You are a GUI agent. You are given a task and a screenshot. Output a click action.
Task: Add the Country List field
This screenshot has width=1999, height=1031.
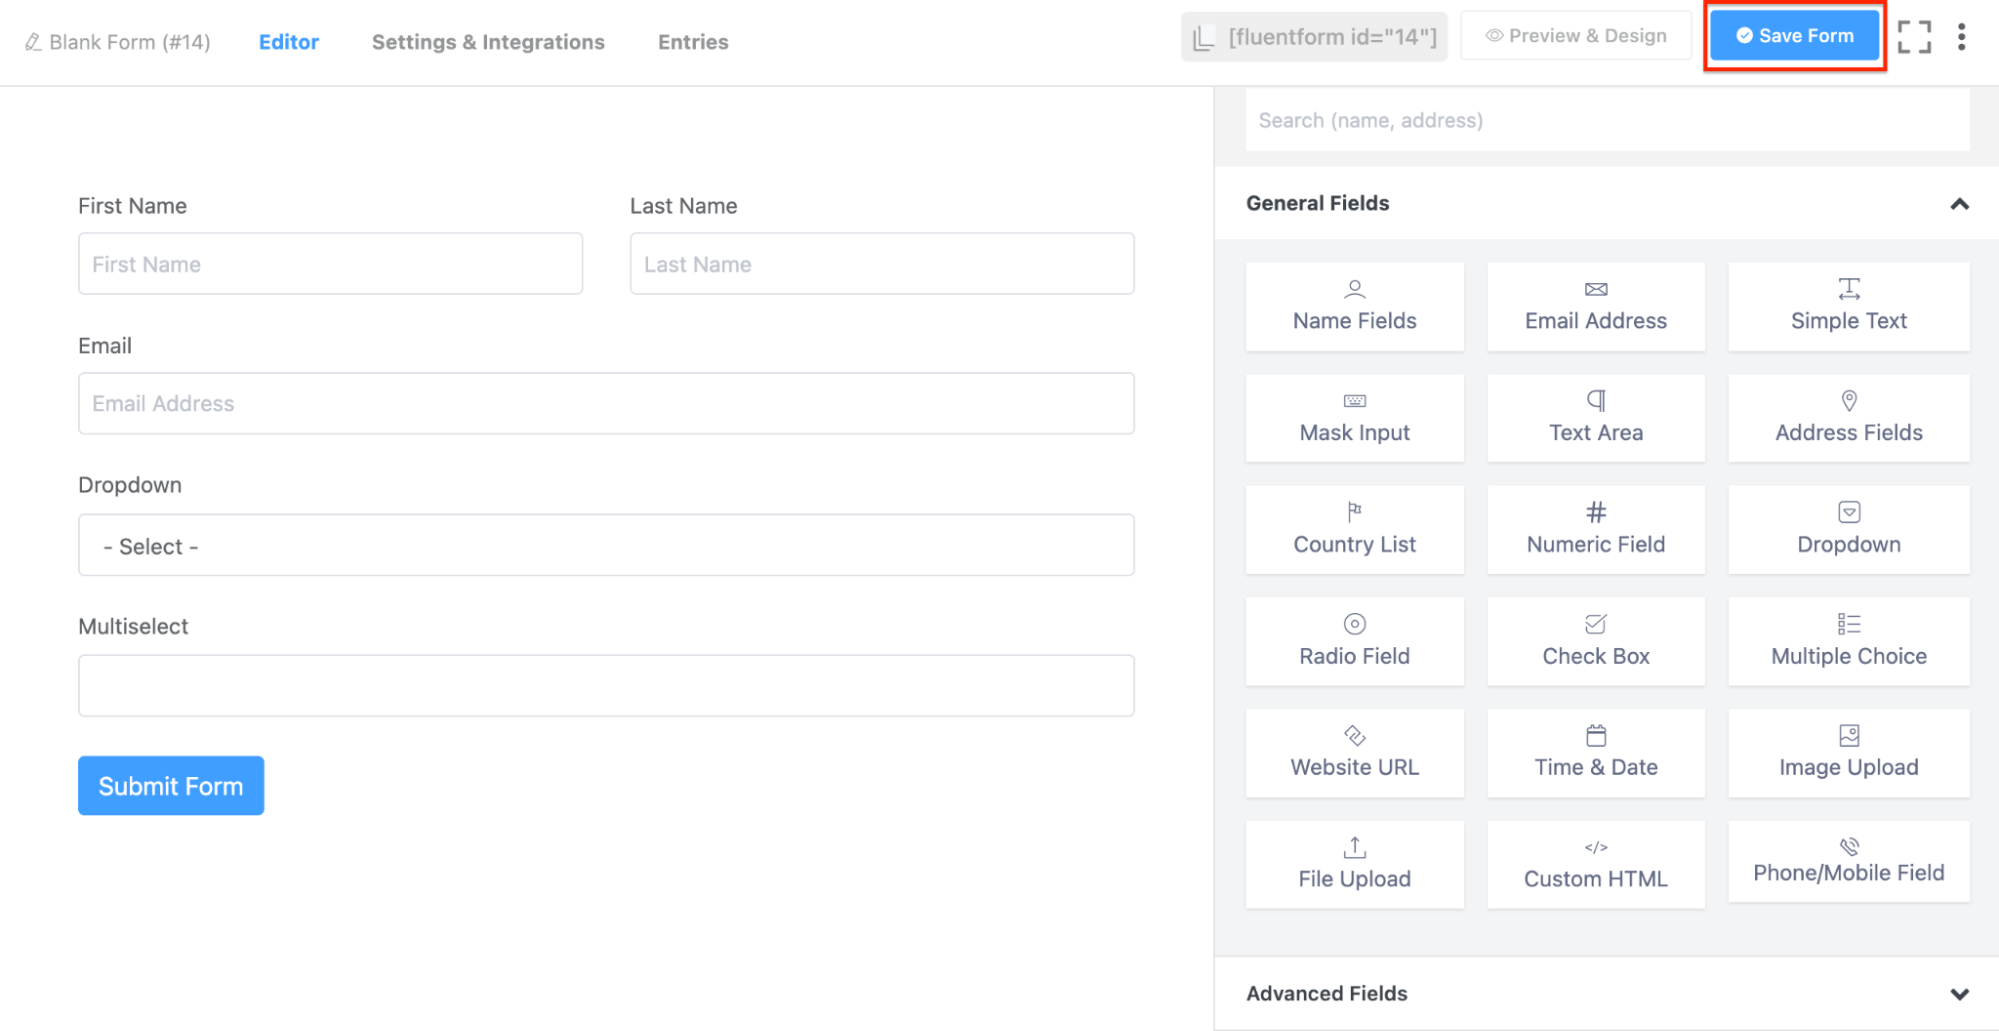click(x=1354, y=530)
